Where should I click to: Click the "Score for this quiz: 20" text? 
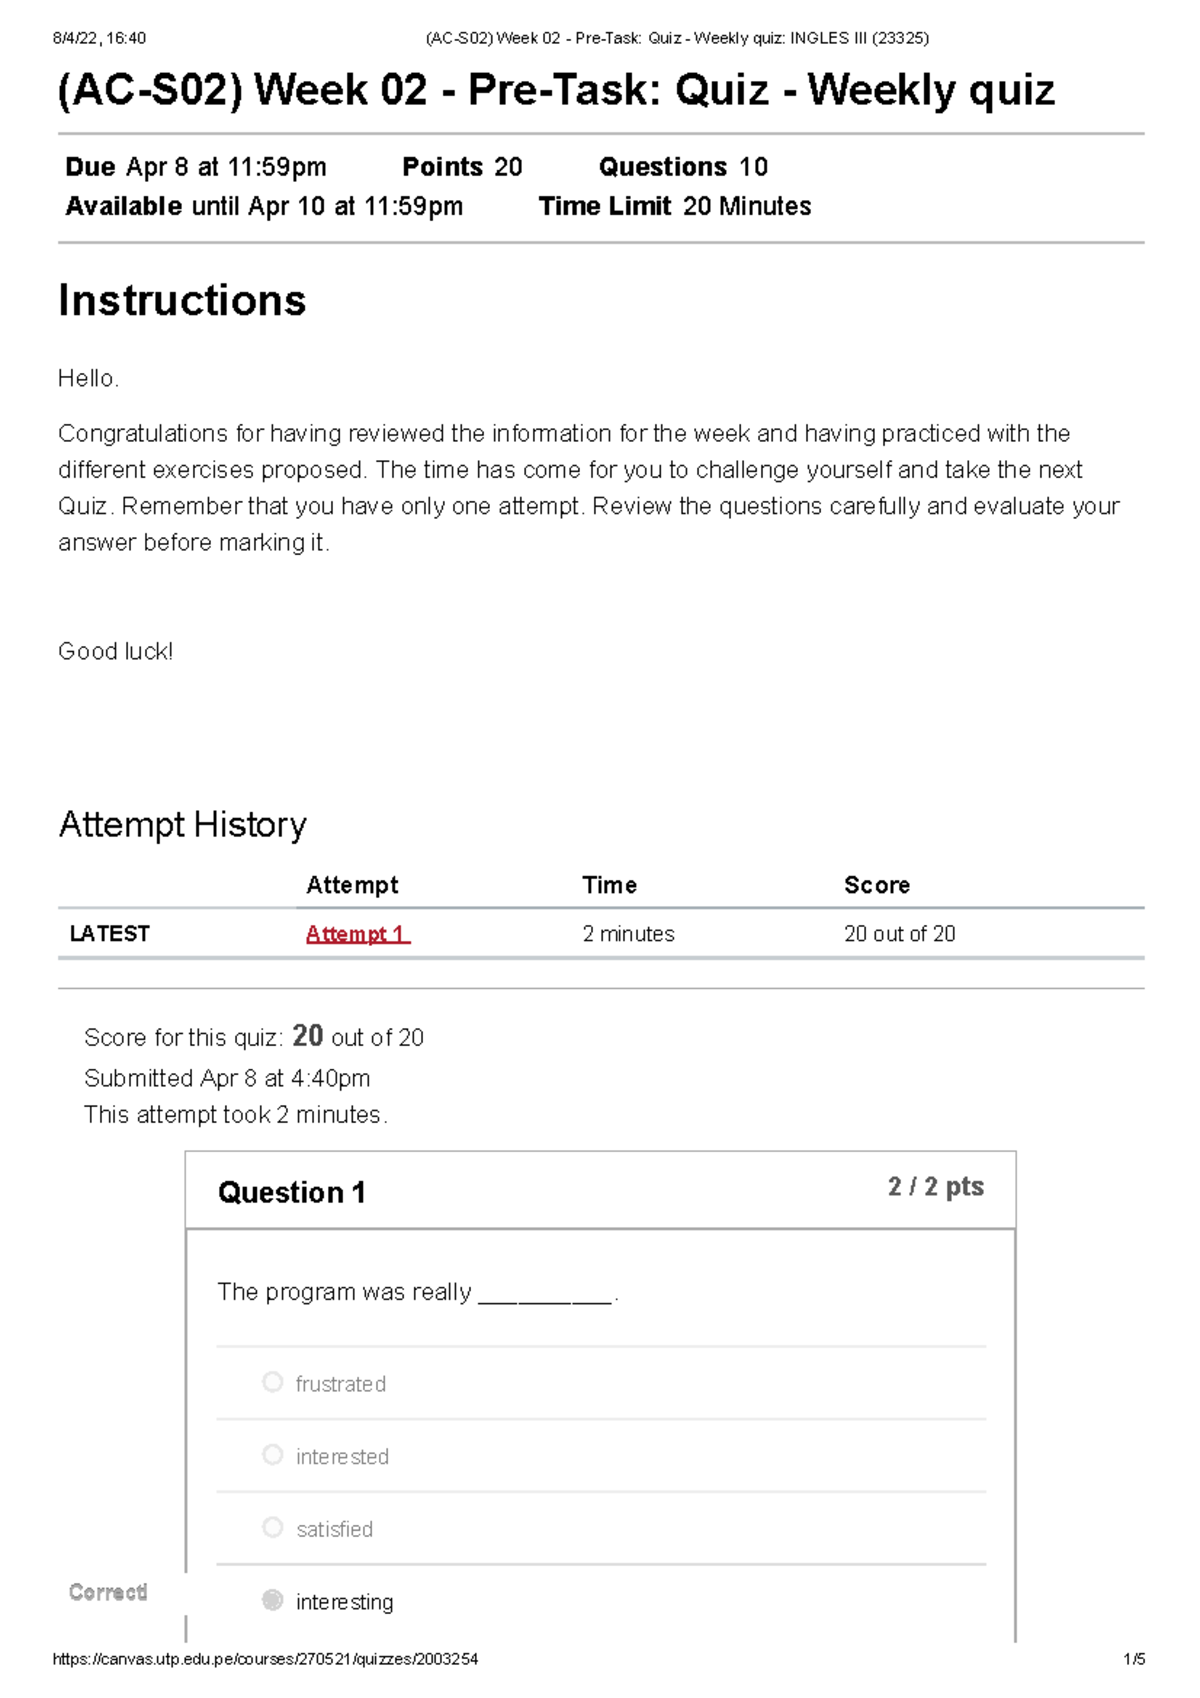pyautogui.click(x=254, y=1037)
